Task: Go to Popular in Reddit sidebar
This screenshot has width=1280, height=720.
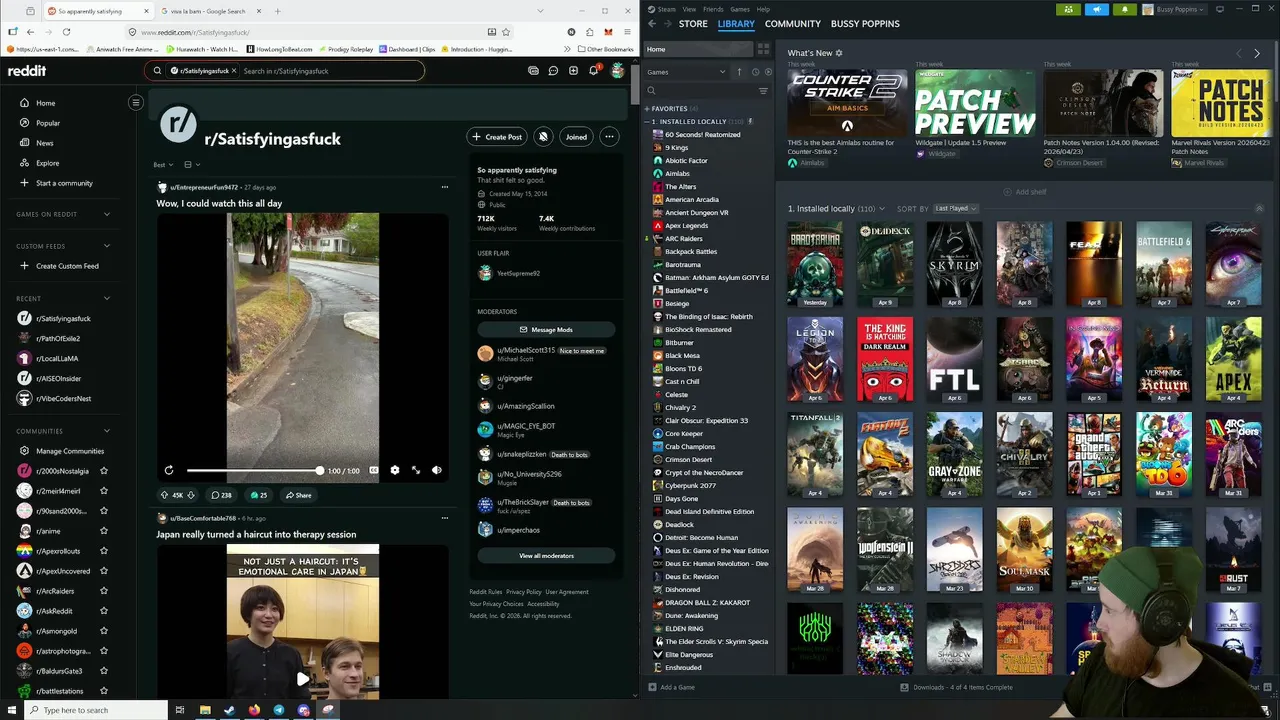Action: [48, 123]
